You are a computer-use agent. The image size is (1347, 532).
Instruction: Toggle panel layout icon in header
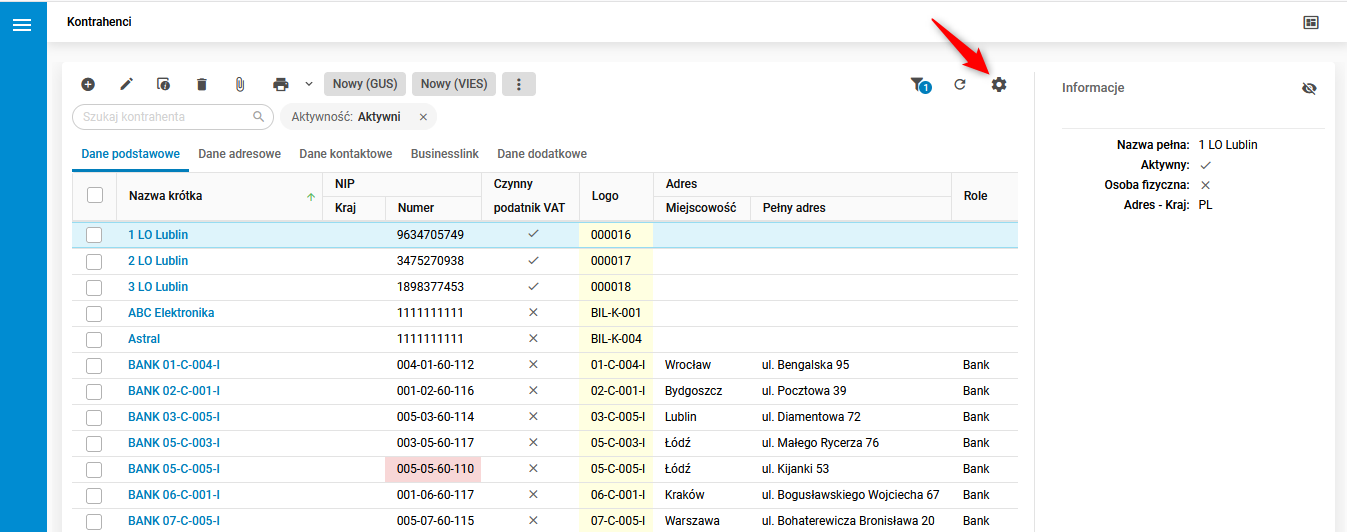pyautogui.click(x=1311, y=22)
